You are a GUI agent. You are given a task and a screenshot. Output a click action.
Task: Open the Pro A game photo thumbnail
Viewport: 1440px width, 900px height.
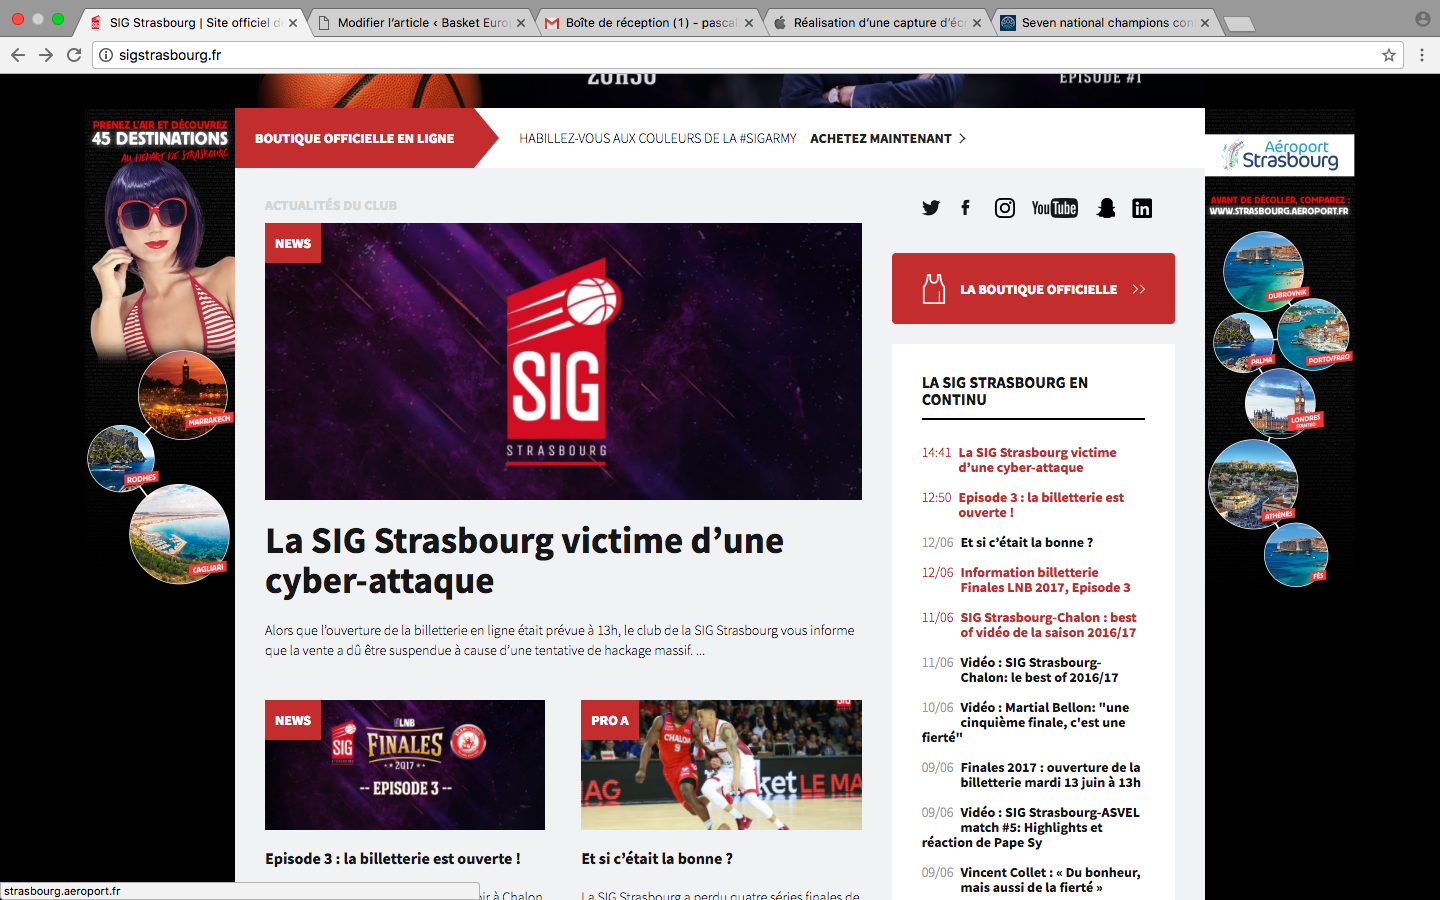[721, 765]
